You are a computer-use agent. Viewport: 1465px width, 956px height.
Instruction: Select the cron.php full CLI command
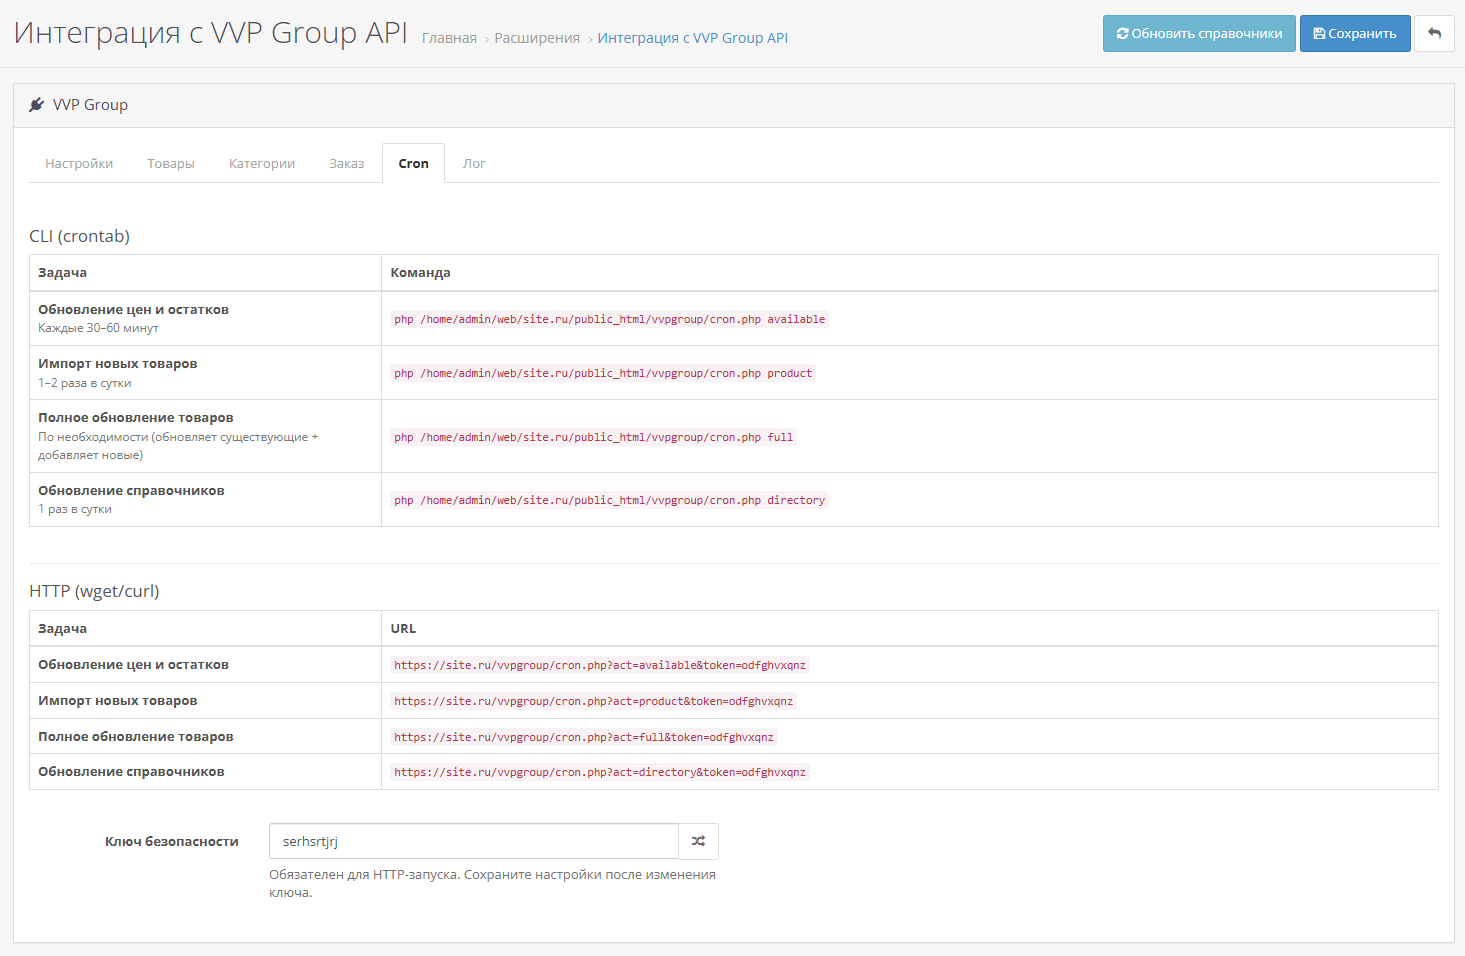594,437
